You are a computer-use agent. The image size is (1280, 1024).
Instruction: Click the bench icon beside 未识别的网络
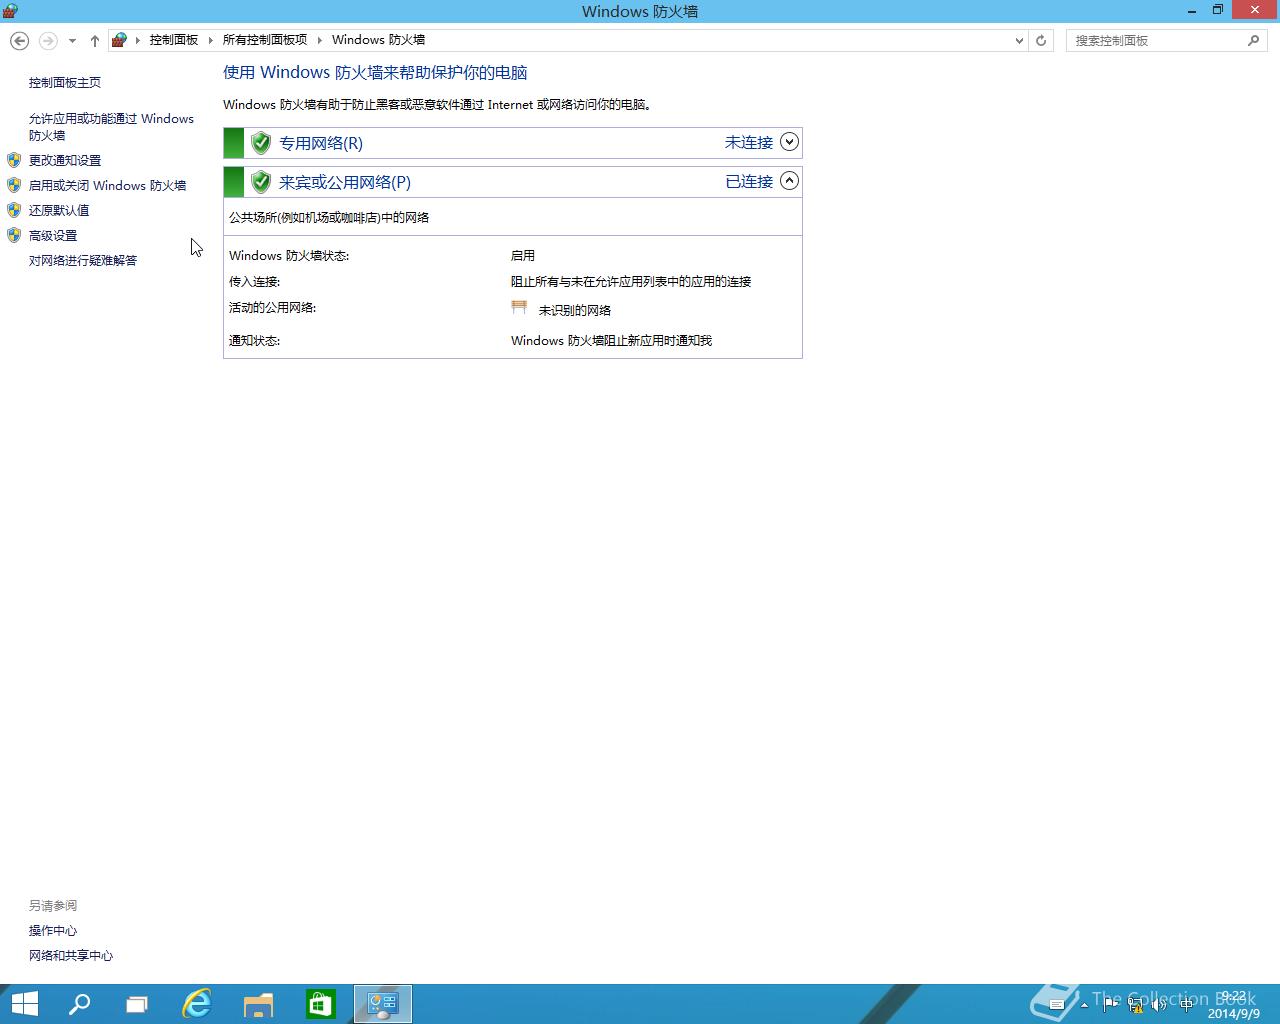pos(519,308)
